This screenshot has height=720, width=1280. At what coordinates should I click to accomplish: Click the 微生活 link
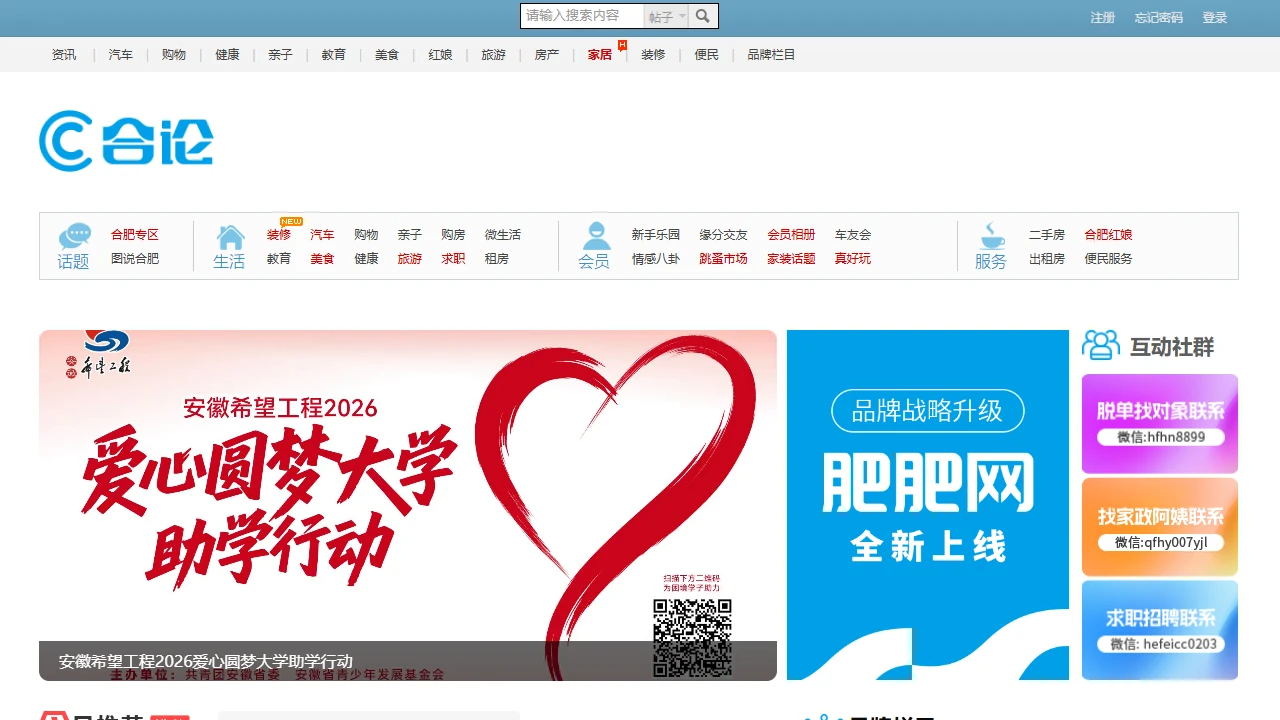(503, 235)
